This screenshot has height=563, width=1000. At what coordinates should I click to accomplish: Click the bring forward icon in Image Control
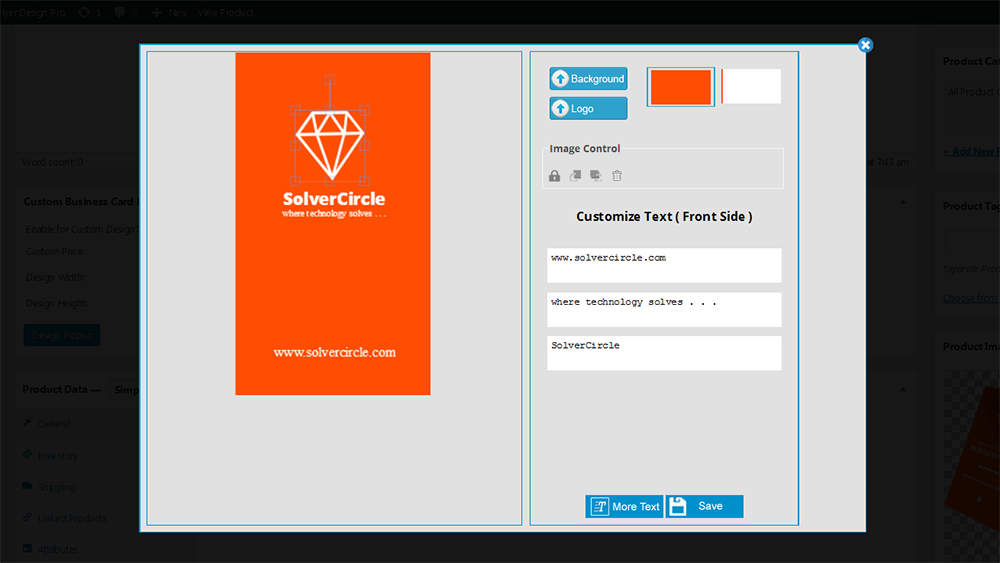point(575,175)
